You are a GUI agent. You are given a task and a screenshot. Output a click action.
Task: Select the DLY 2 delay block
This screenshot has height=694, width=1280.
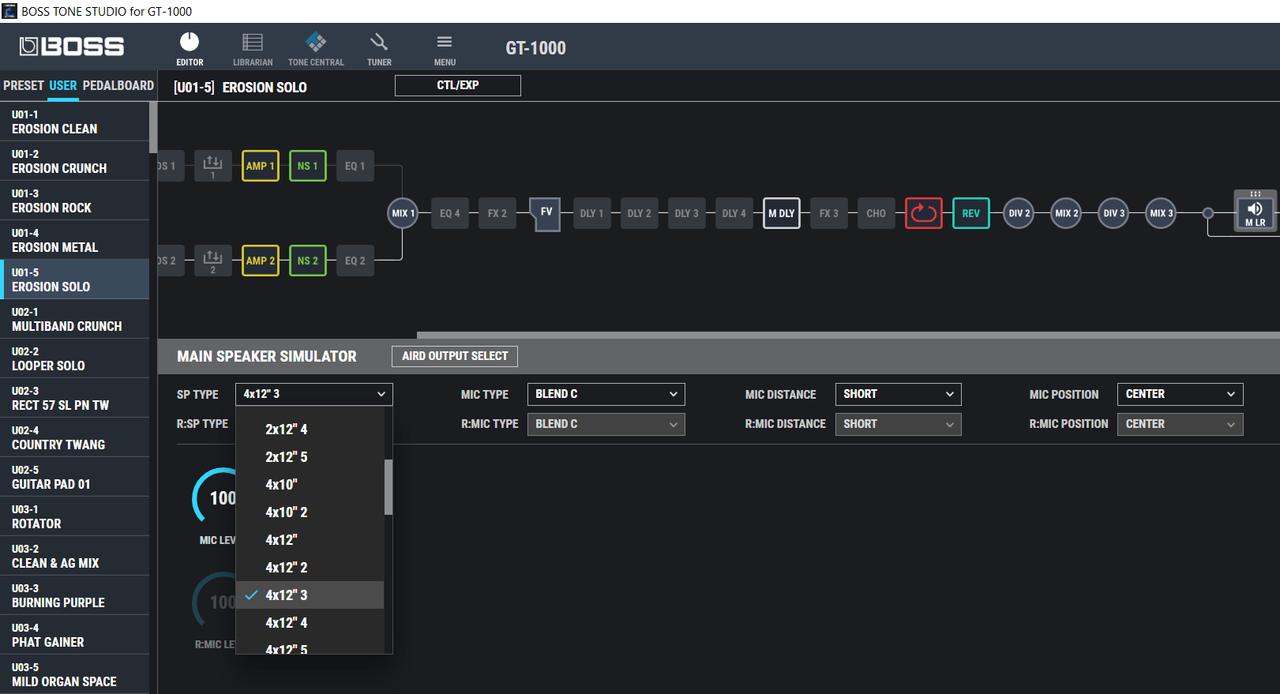639,213
